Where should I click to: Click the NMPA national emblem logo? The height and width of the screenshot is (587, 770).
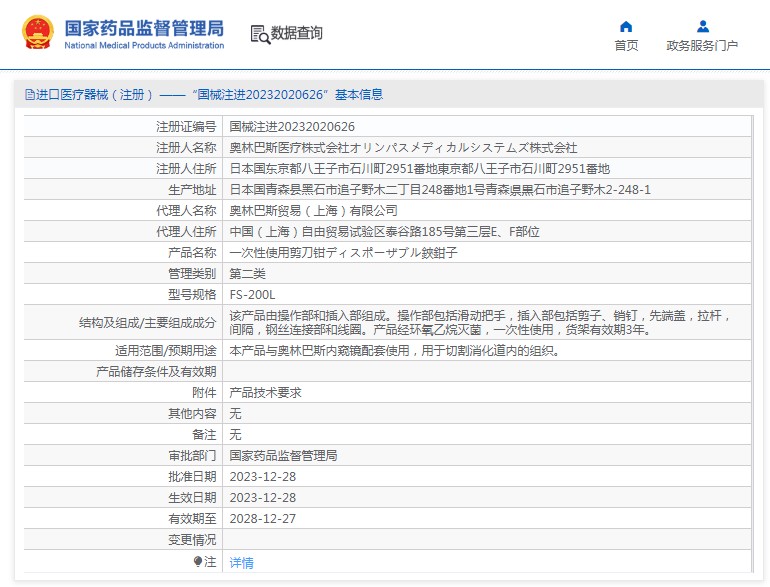pos(38,33)
